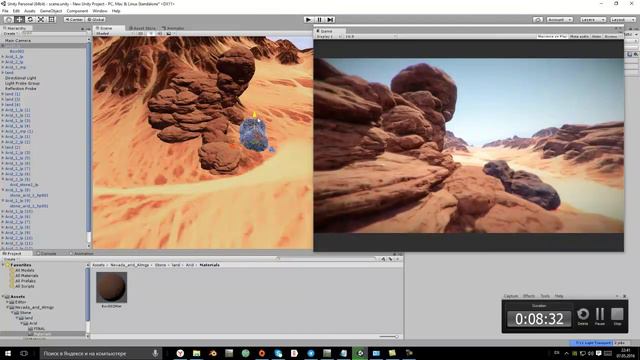Click Materials in the Project breadcrumb
The image size is (640, 360).
click(x=209, y=265)
